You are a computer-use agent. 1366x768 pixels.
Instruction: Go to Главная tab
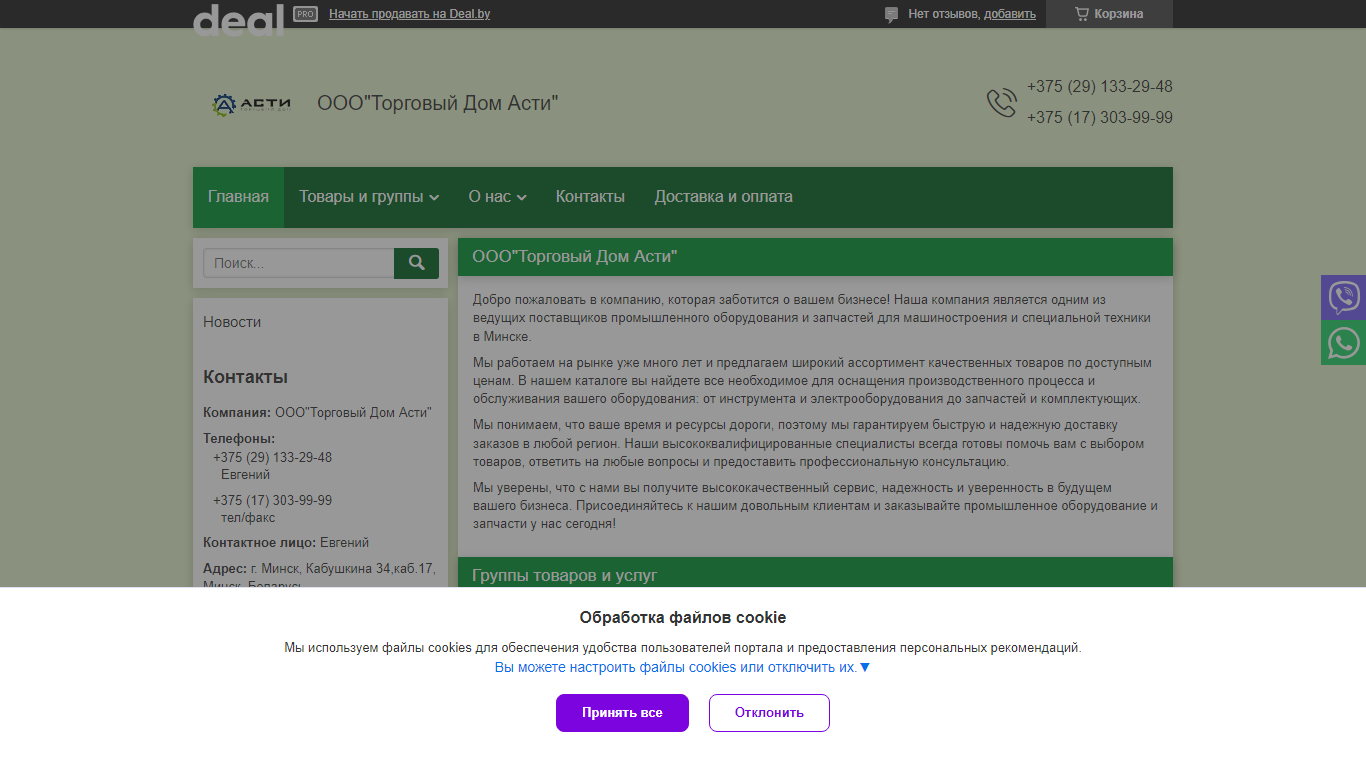point(238,197)
